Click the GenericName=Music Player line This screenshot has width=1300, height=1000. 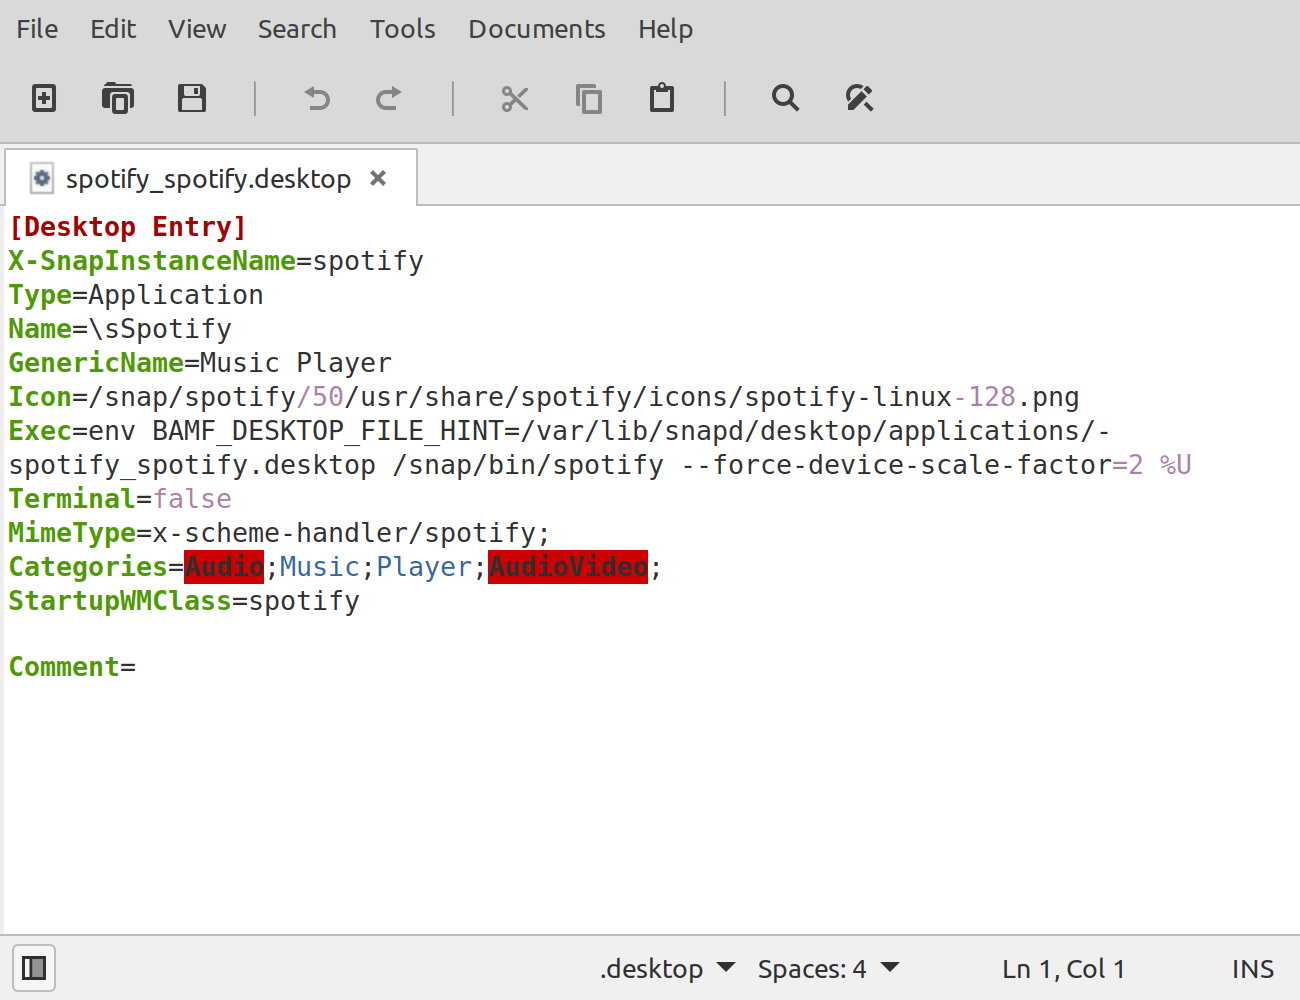point(200,363)
